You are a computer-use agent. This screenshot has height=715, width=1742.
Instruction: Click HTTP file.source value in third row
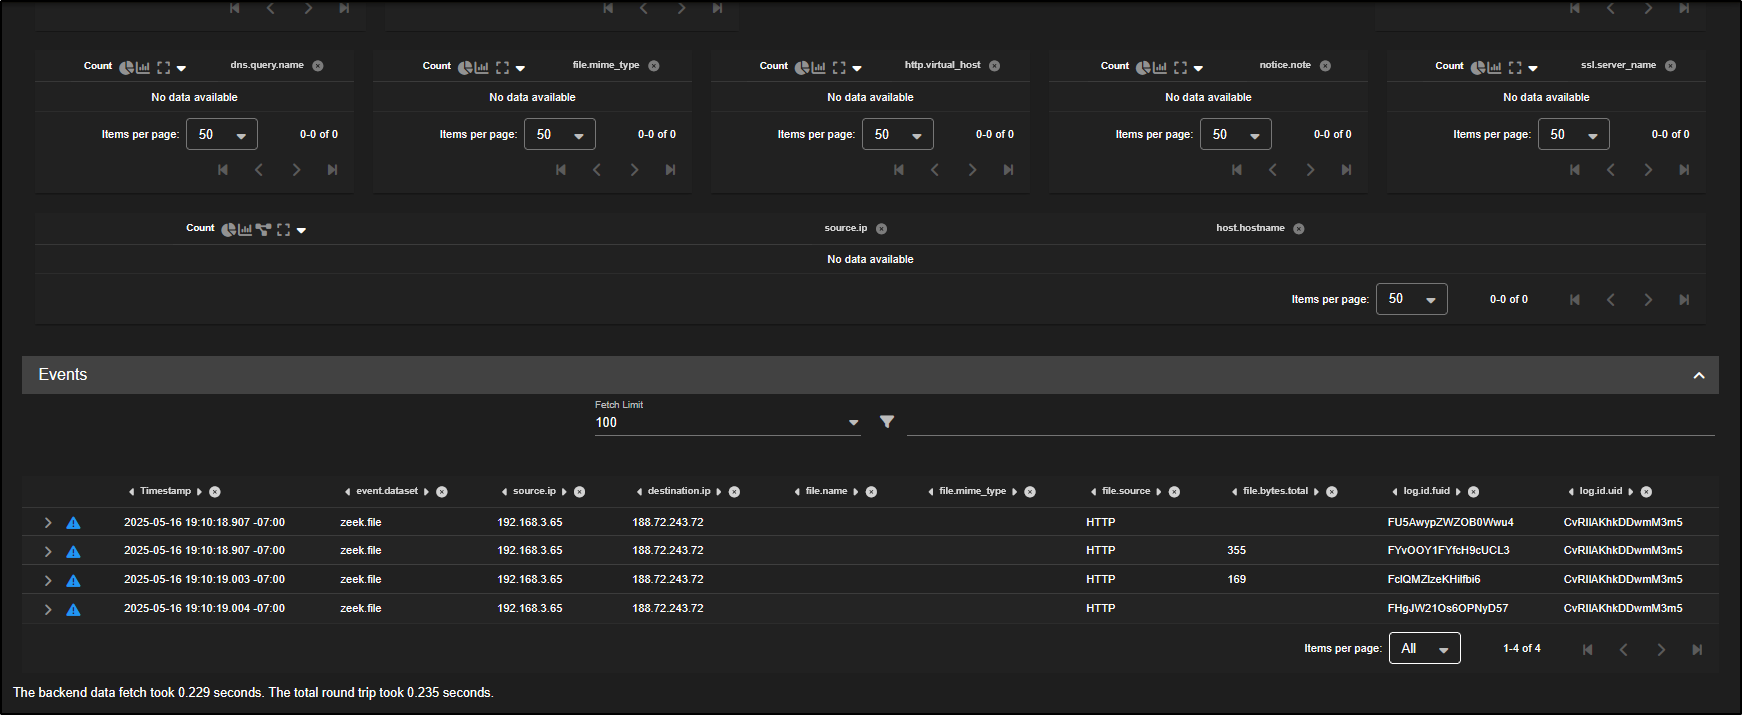[x=1100, y=580]
